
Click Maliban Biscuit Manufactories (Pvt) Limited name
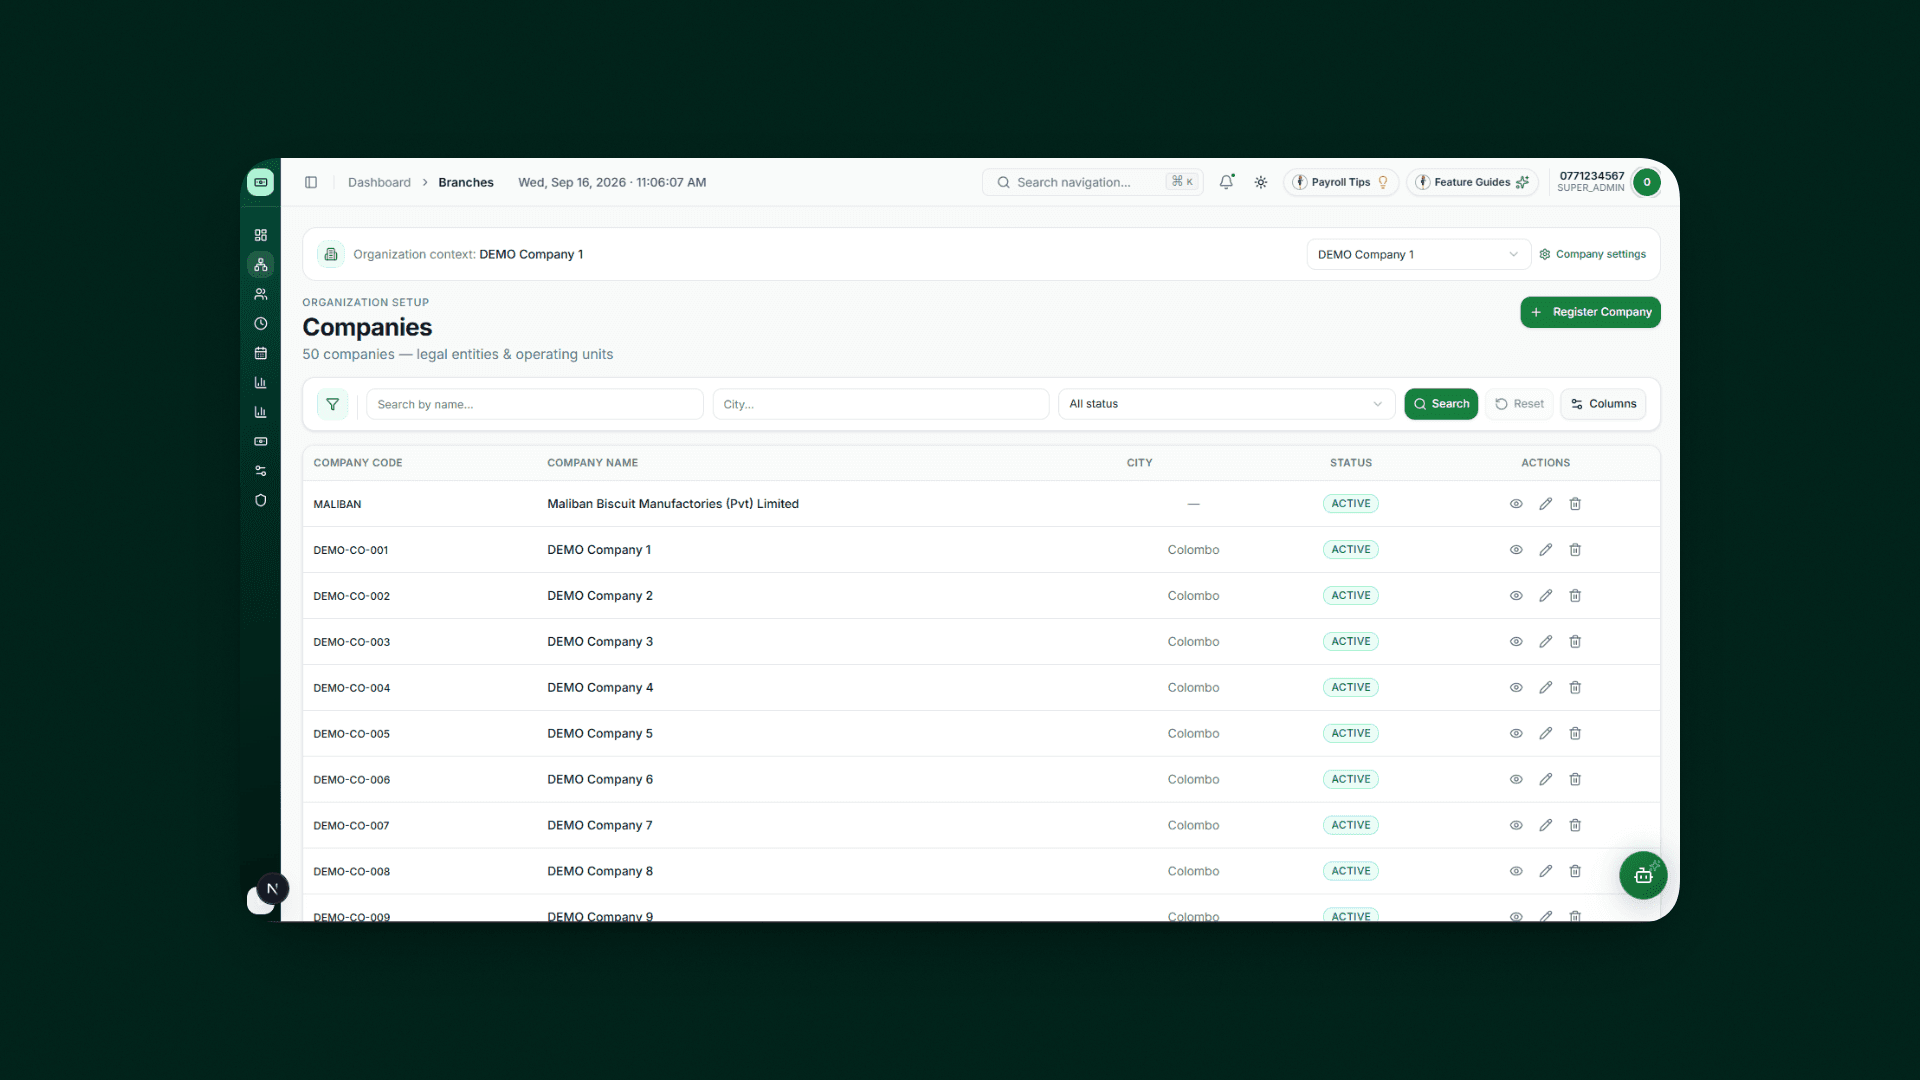673,504
